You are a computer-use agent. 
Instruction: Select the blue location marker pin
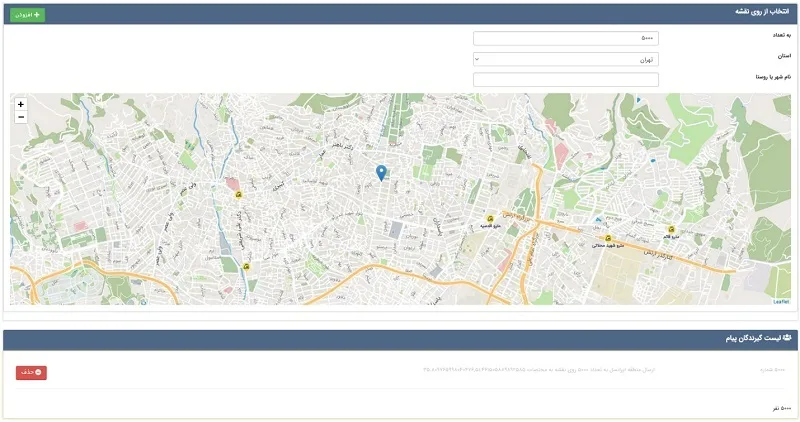tap(381, 173)
